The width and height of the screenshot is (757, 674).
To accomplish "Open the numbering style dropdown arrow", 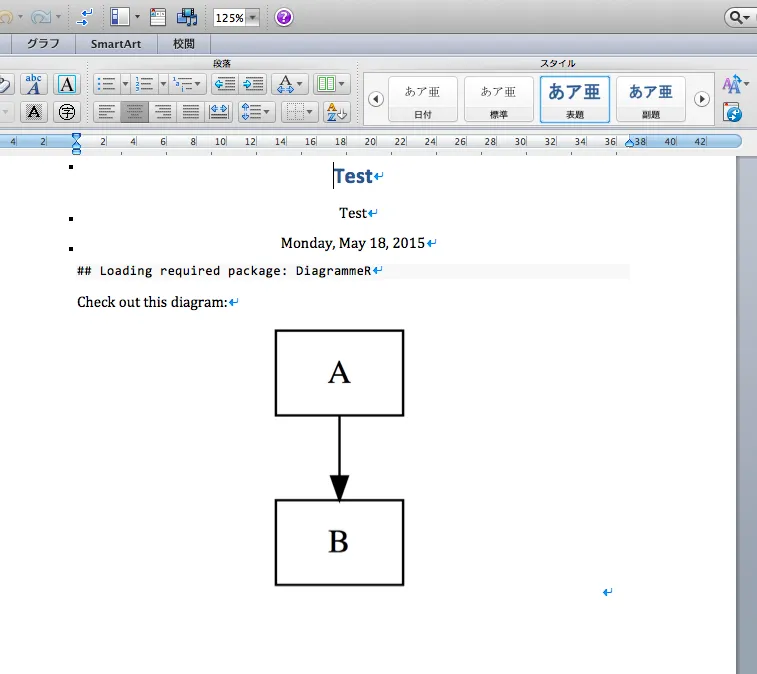I will (x=163, y=84).
